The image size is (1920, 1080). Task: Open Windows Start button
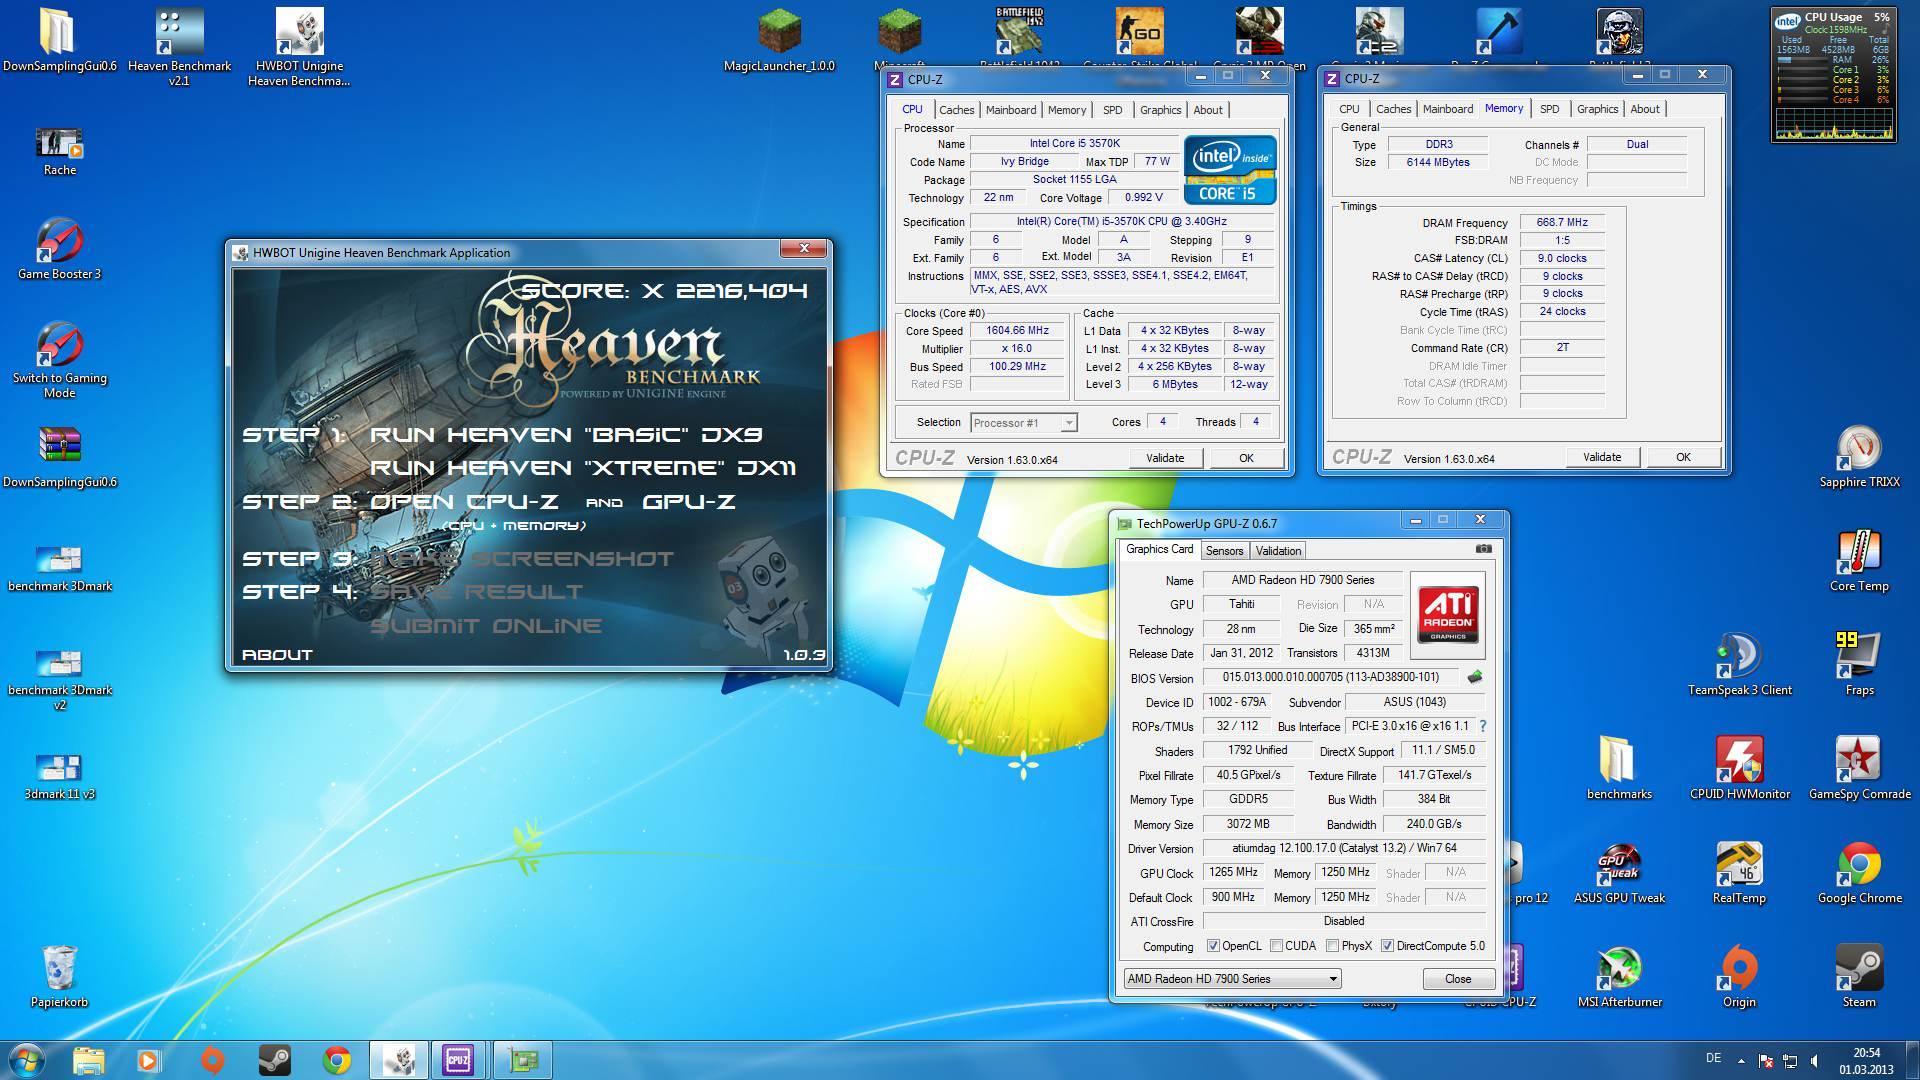[x=28, y=1060]
